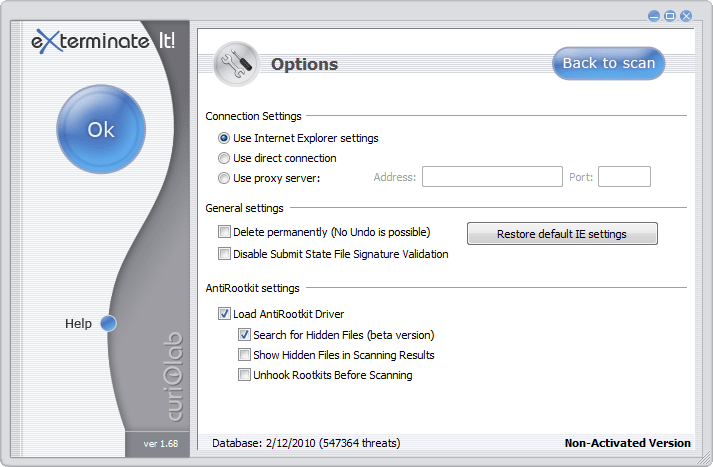Viewport: 713px width, 467px height.
Task: Select Use proxy server option
Action: [224, 178]
